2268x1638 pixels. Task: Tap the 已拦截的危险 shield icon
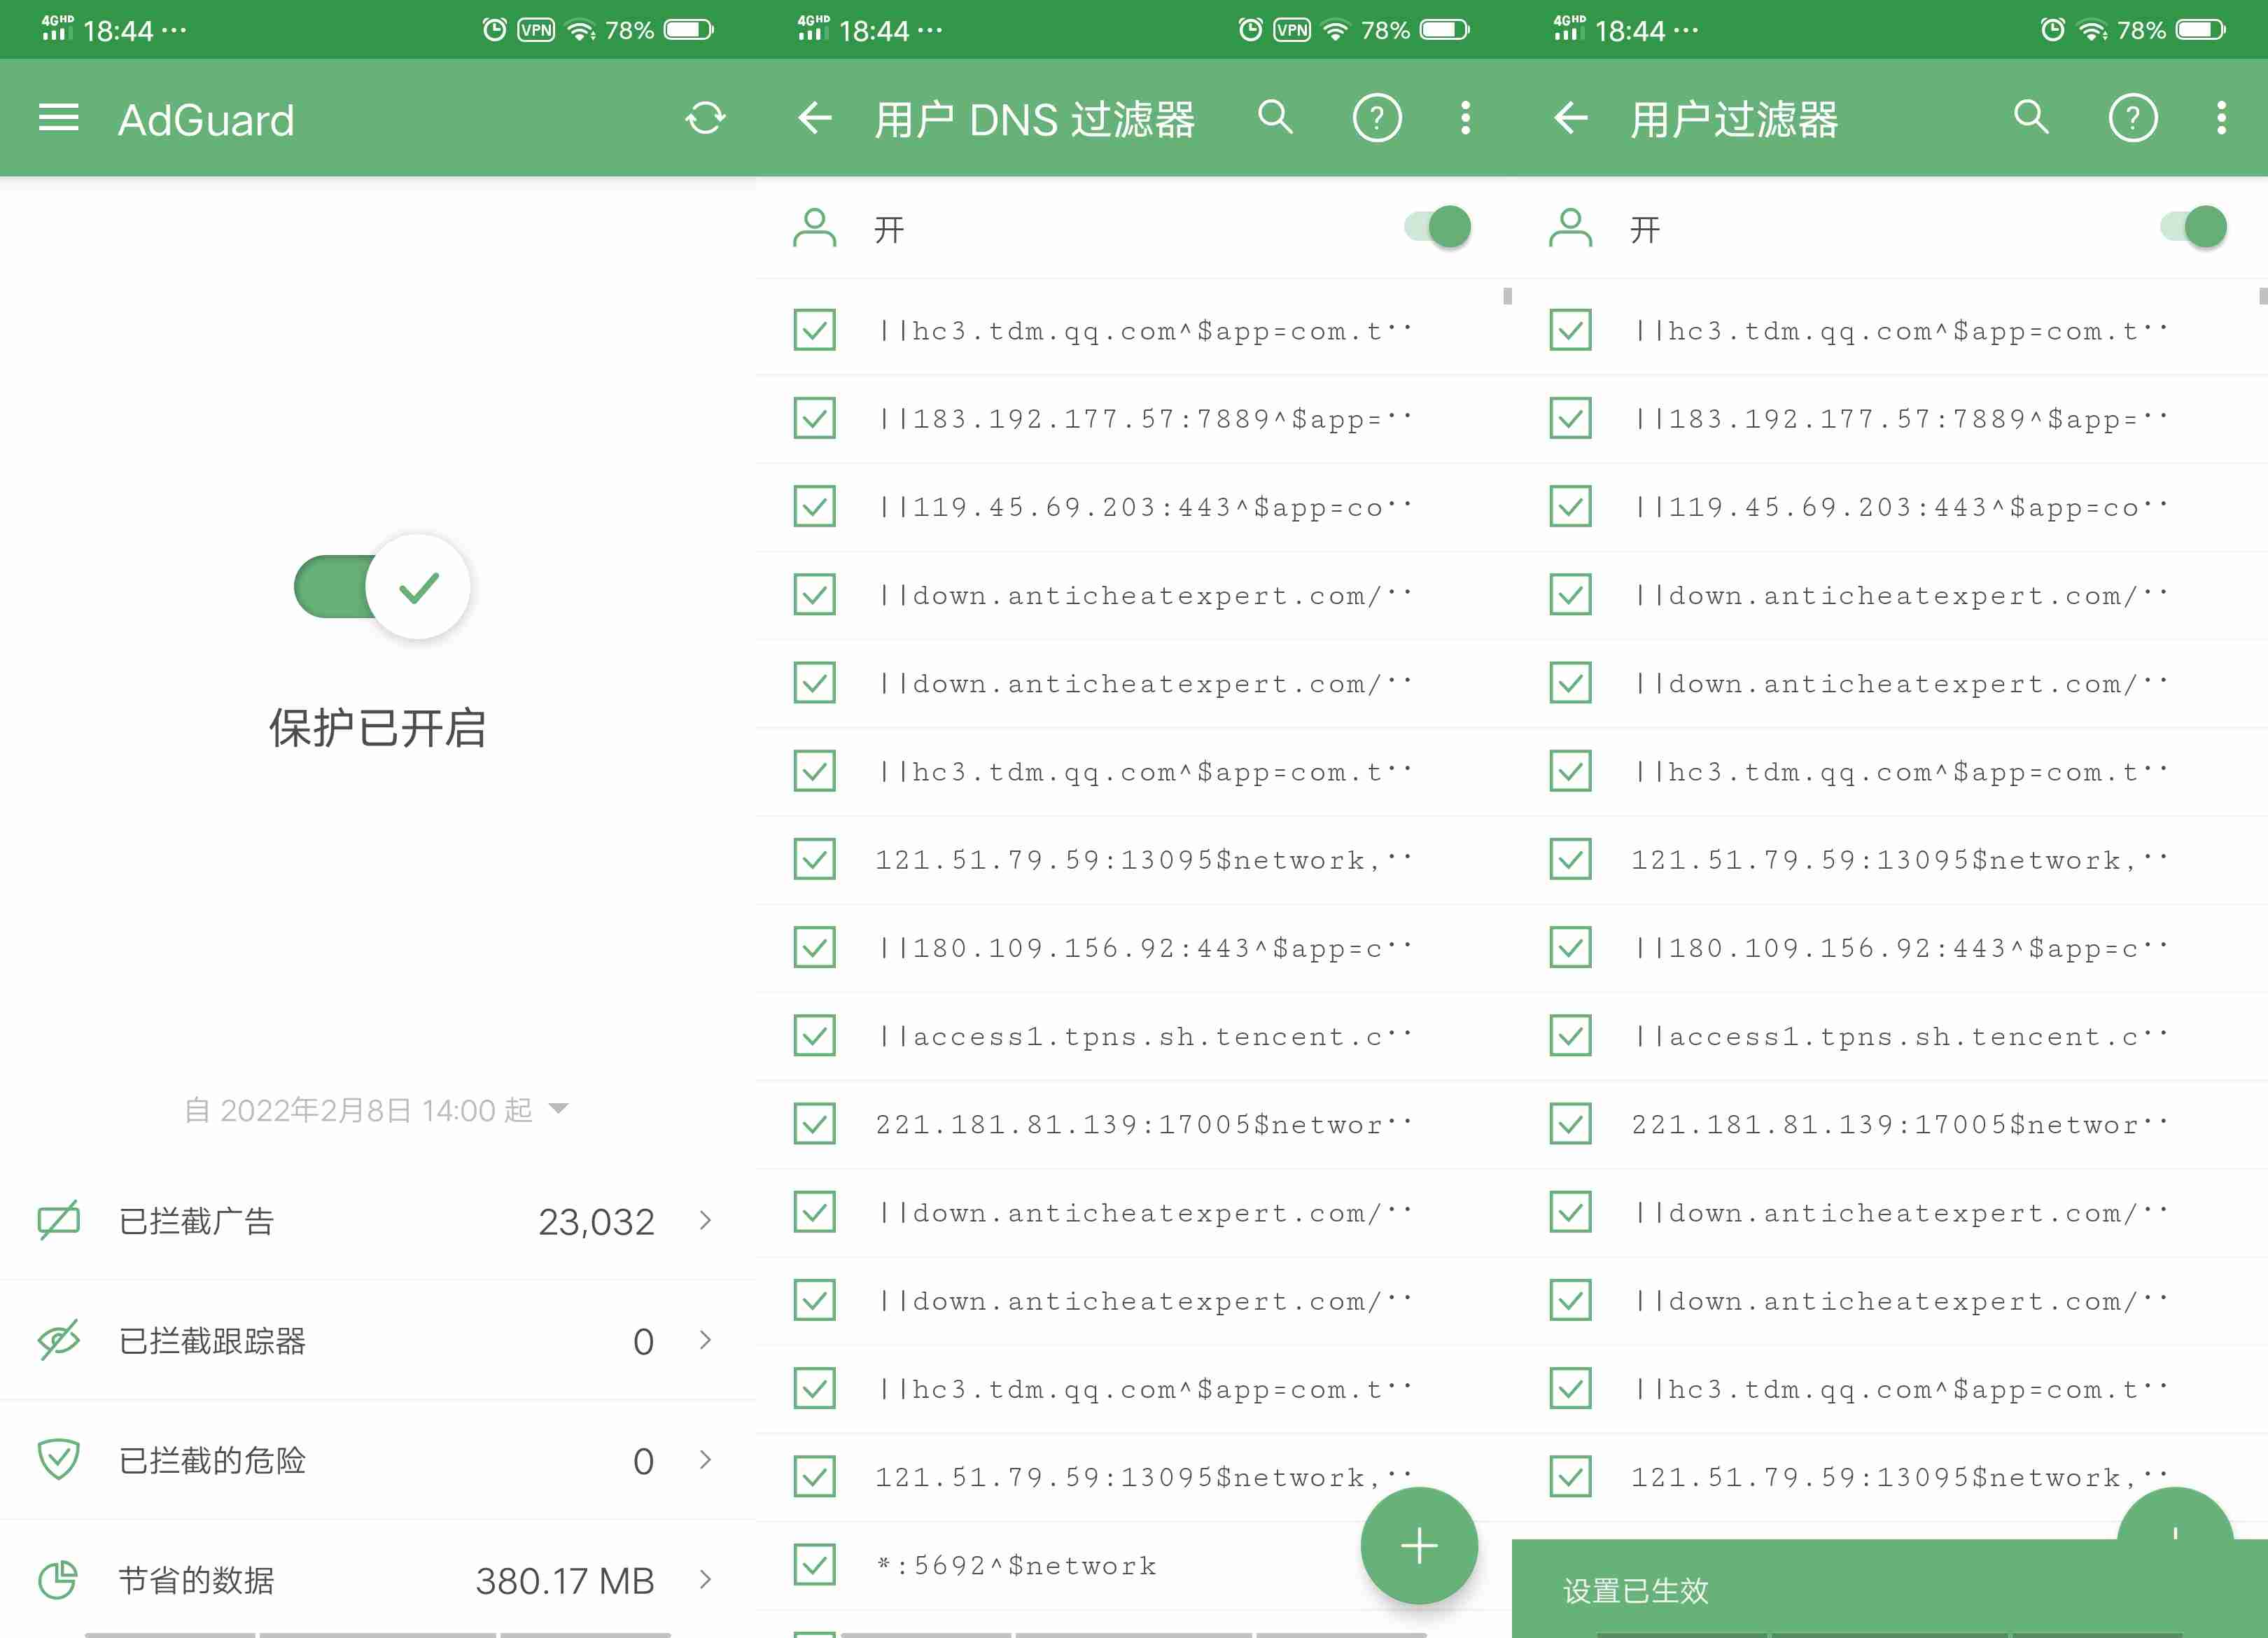click(58, 1460)
